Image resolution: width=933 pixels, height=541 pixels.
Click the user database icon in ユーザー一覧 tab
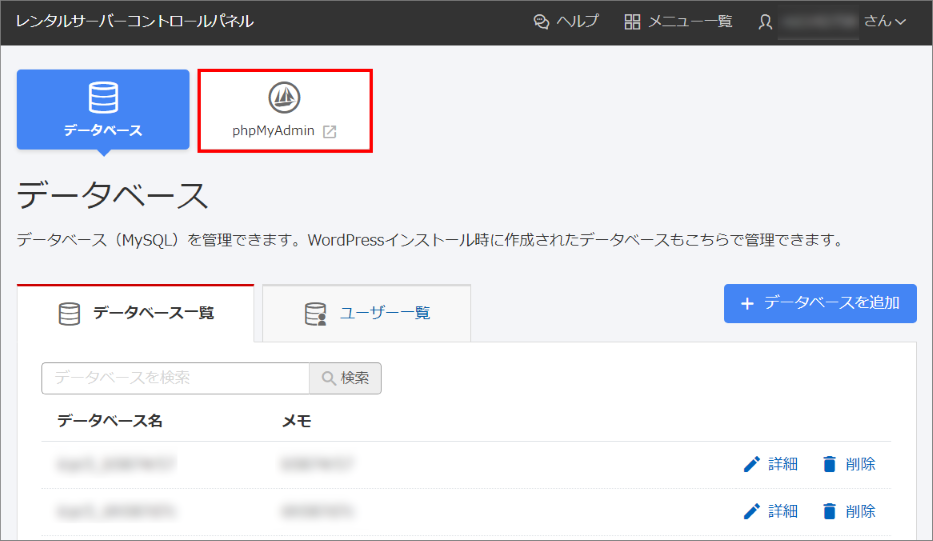pos(315,314)
